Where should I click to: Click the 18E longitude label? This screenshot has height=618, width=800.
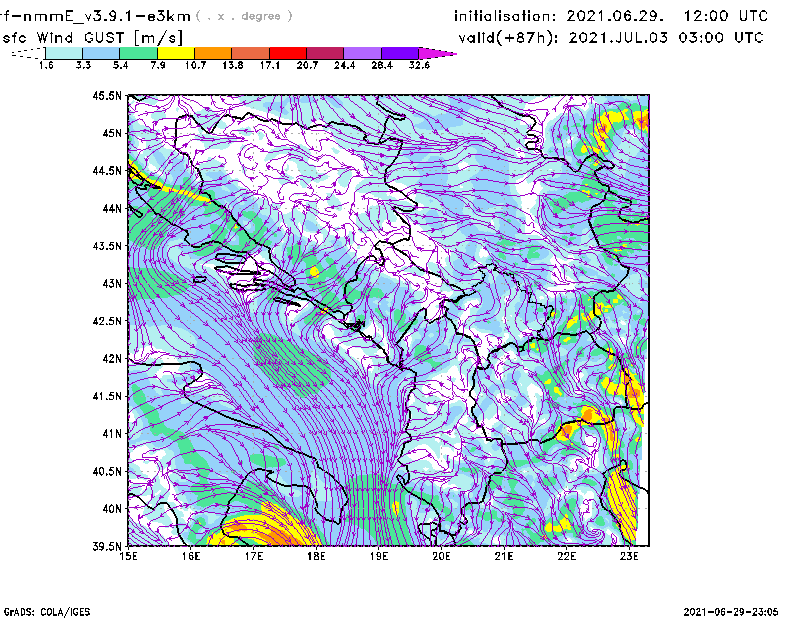(316, 556)
